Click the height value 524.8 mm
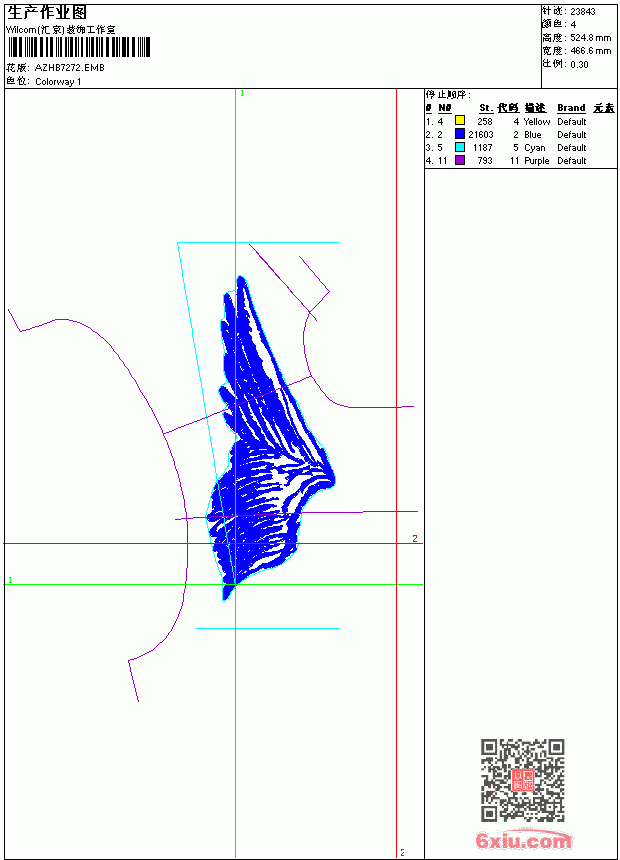 [590, 38]
